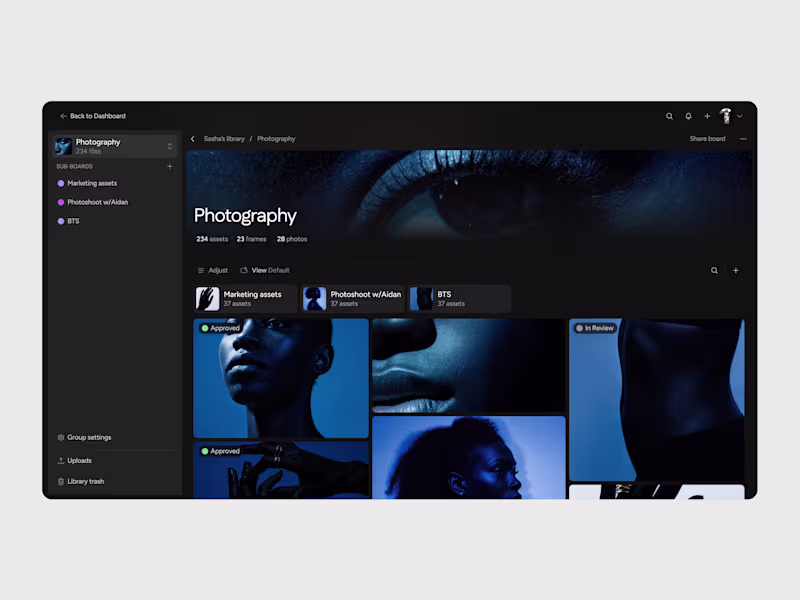Open the View Default dropdown
The height and width of the screenshot is (600, 800).
click(x=265, y=270)
